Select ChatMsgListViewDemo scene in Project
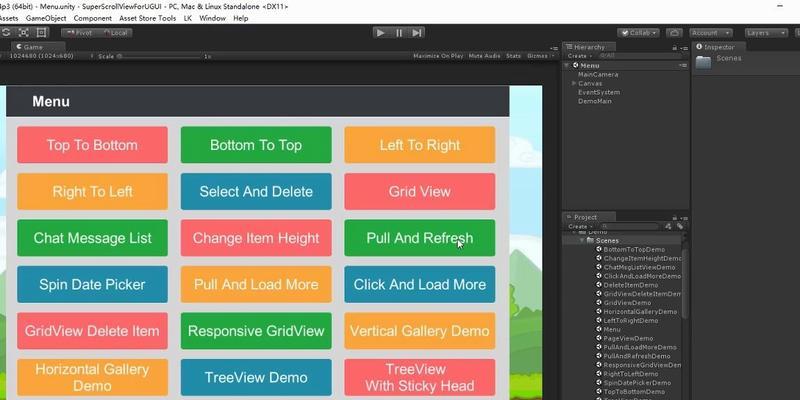This screenshot has width=800, height=400. pyautogui.click(x=639, y=267)
